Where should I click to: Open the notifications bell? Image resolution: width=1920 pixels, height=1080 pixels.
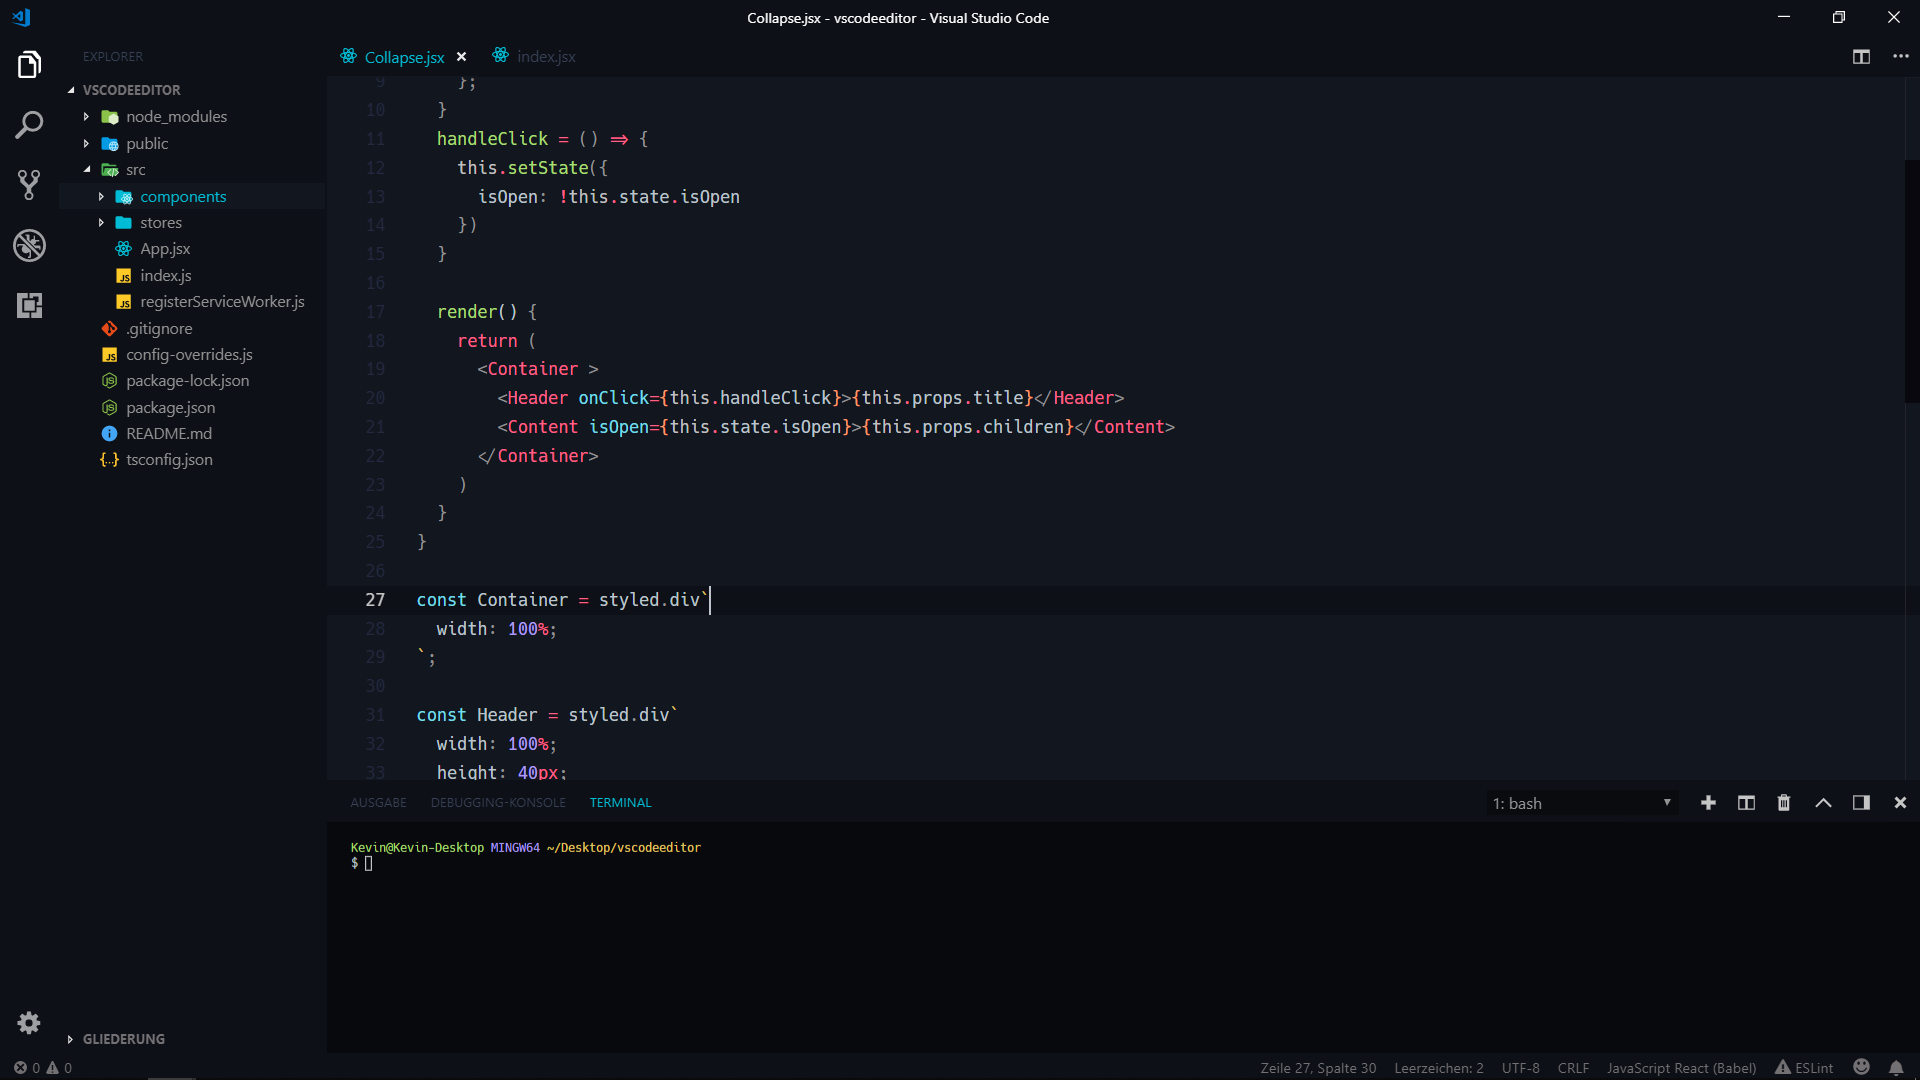[1896, 1067]
